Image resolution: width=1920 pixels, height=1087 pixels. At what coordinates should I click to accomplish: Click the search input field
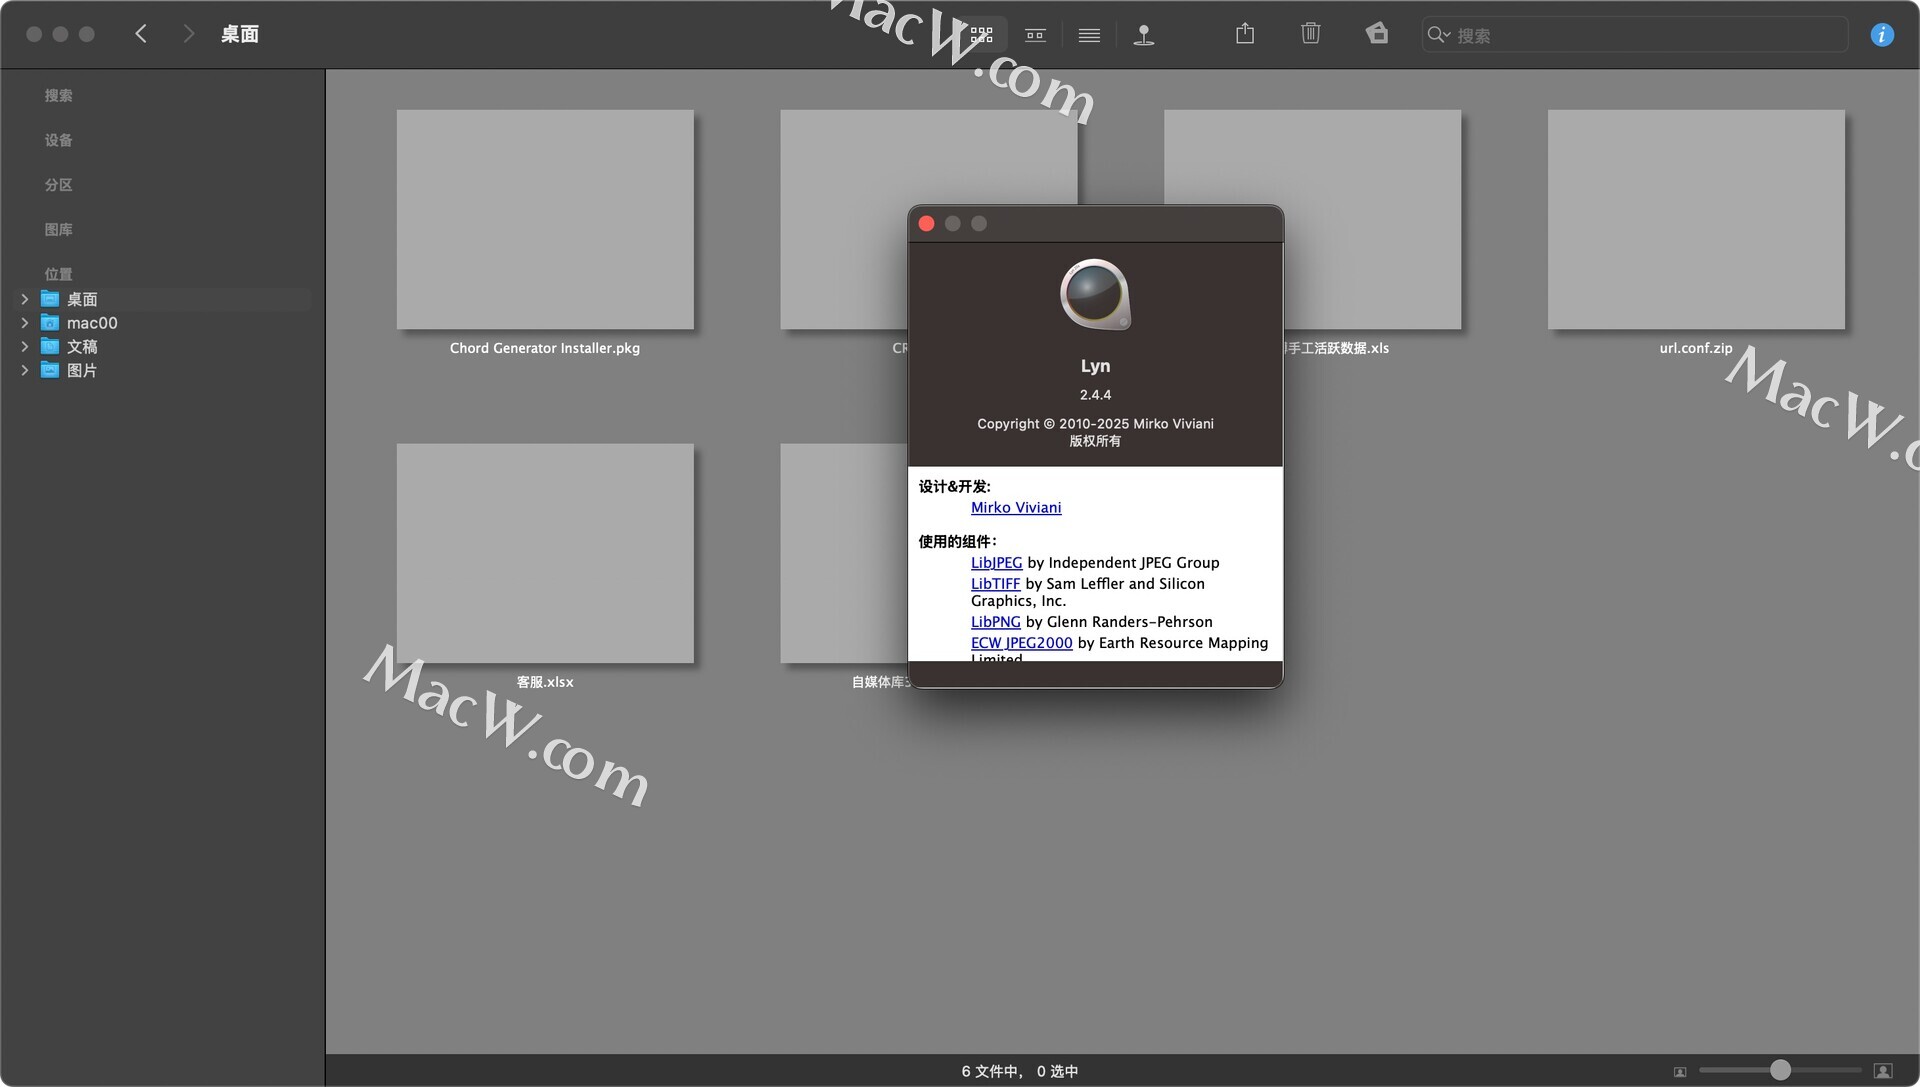[1635, 35]
